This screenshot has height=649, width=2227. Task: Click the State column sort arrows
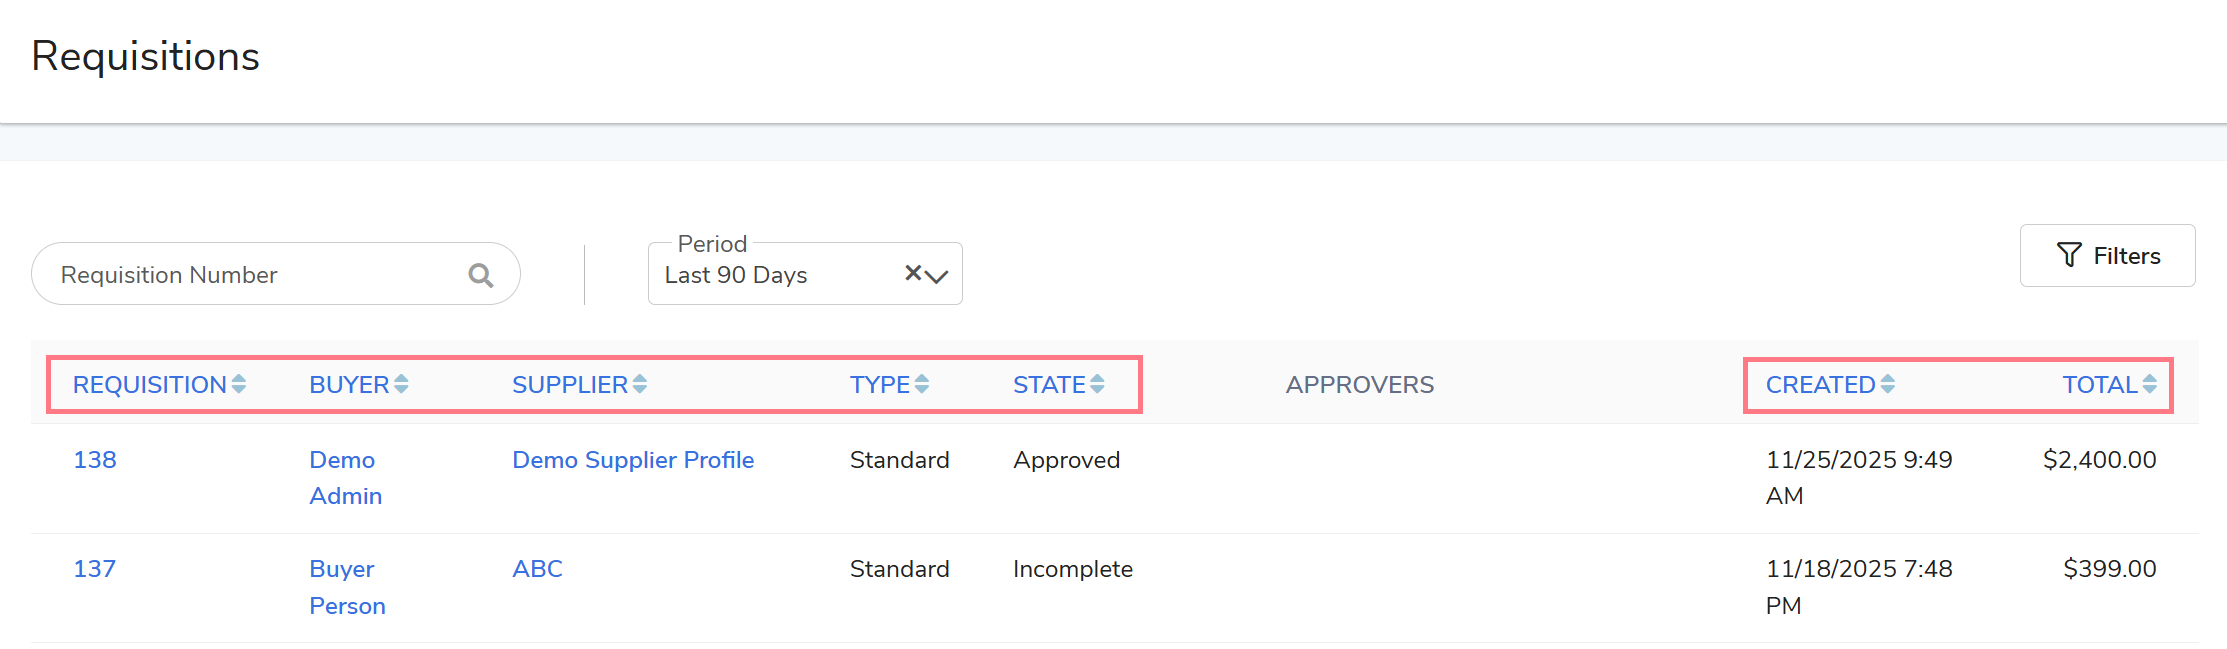(1097, 384)
